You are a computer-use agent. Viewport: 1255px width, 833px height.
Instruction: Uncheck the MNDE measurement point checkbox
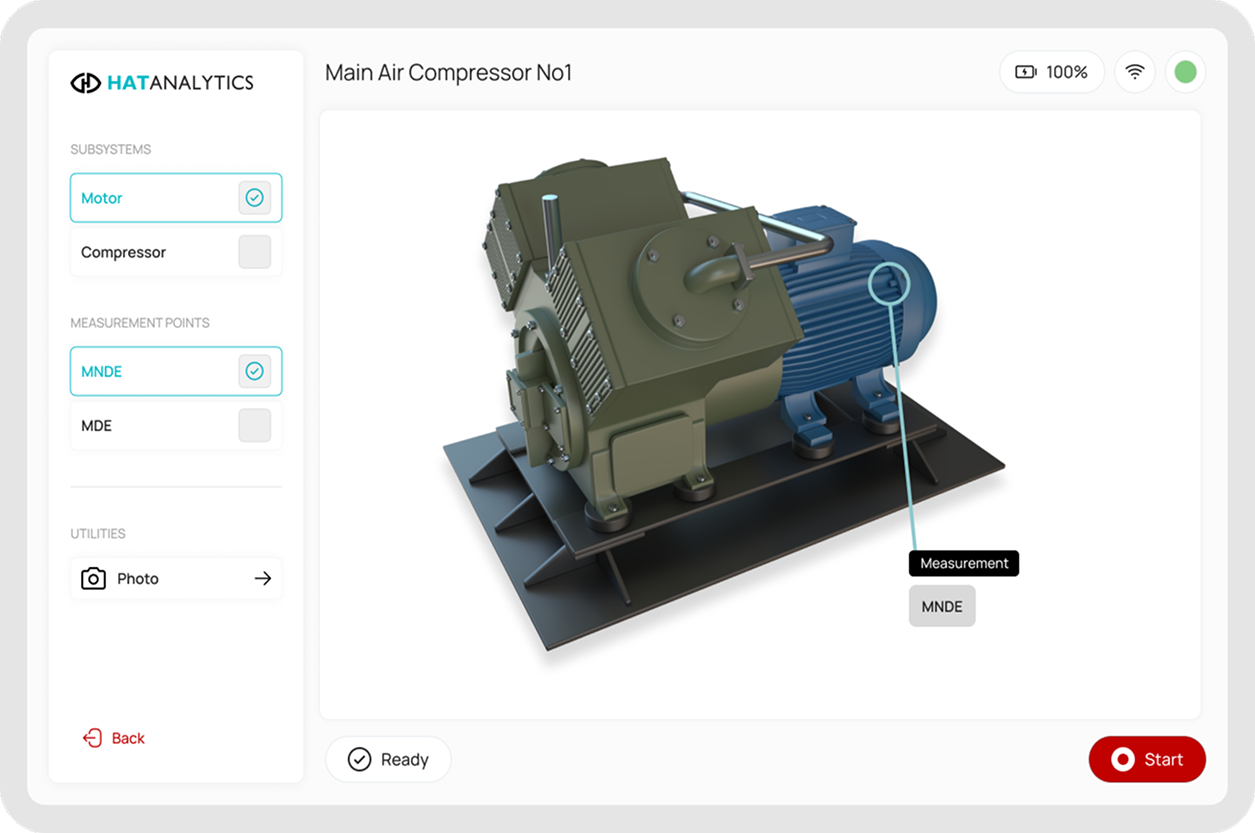[255, 372]
